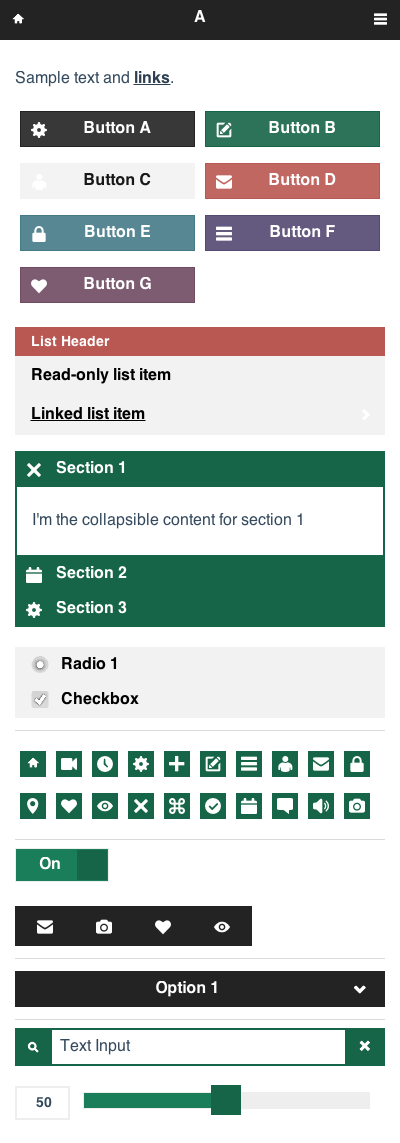Click the clock icon in the icon grid

[x=105, y=764]
